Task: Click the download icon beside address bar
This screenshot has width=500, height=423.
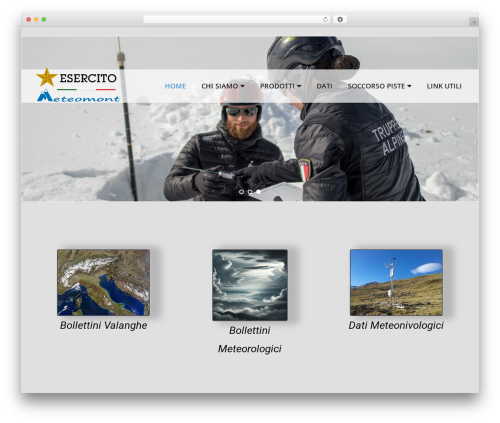Action: [x=340, y=20]
